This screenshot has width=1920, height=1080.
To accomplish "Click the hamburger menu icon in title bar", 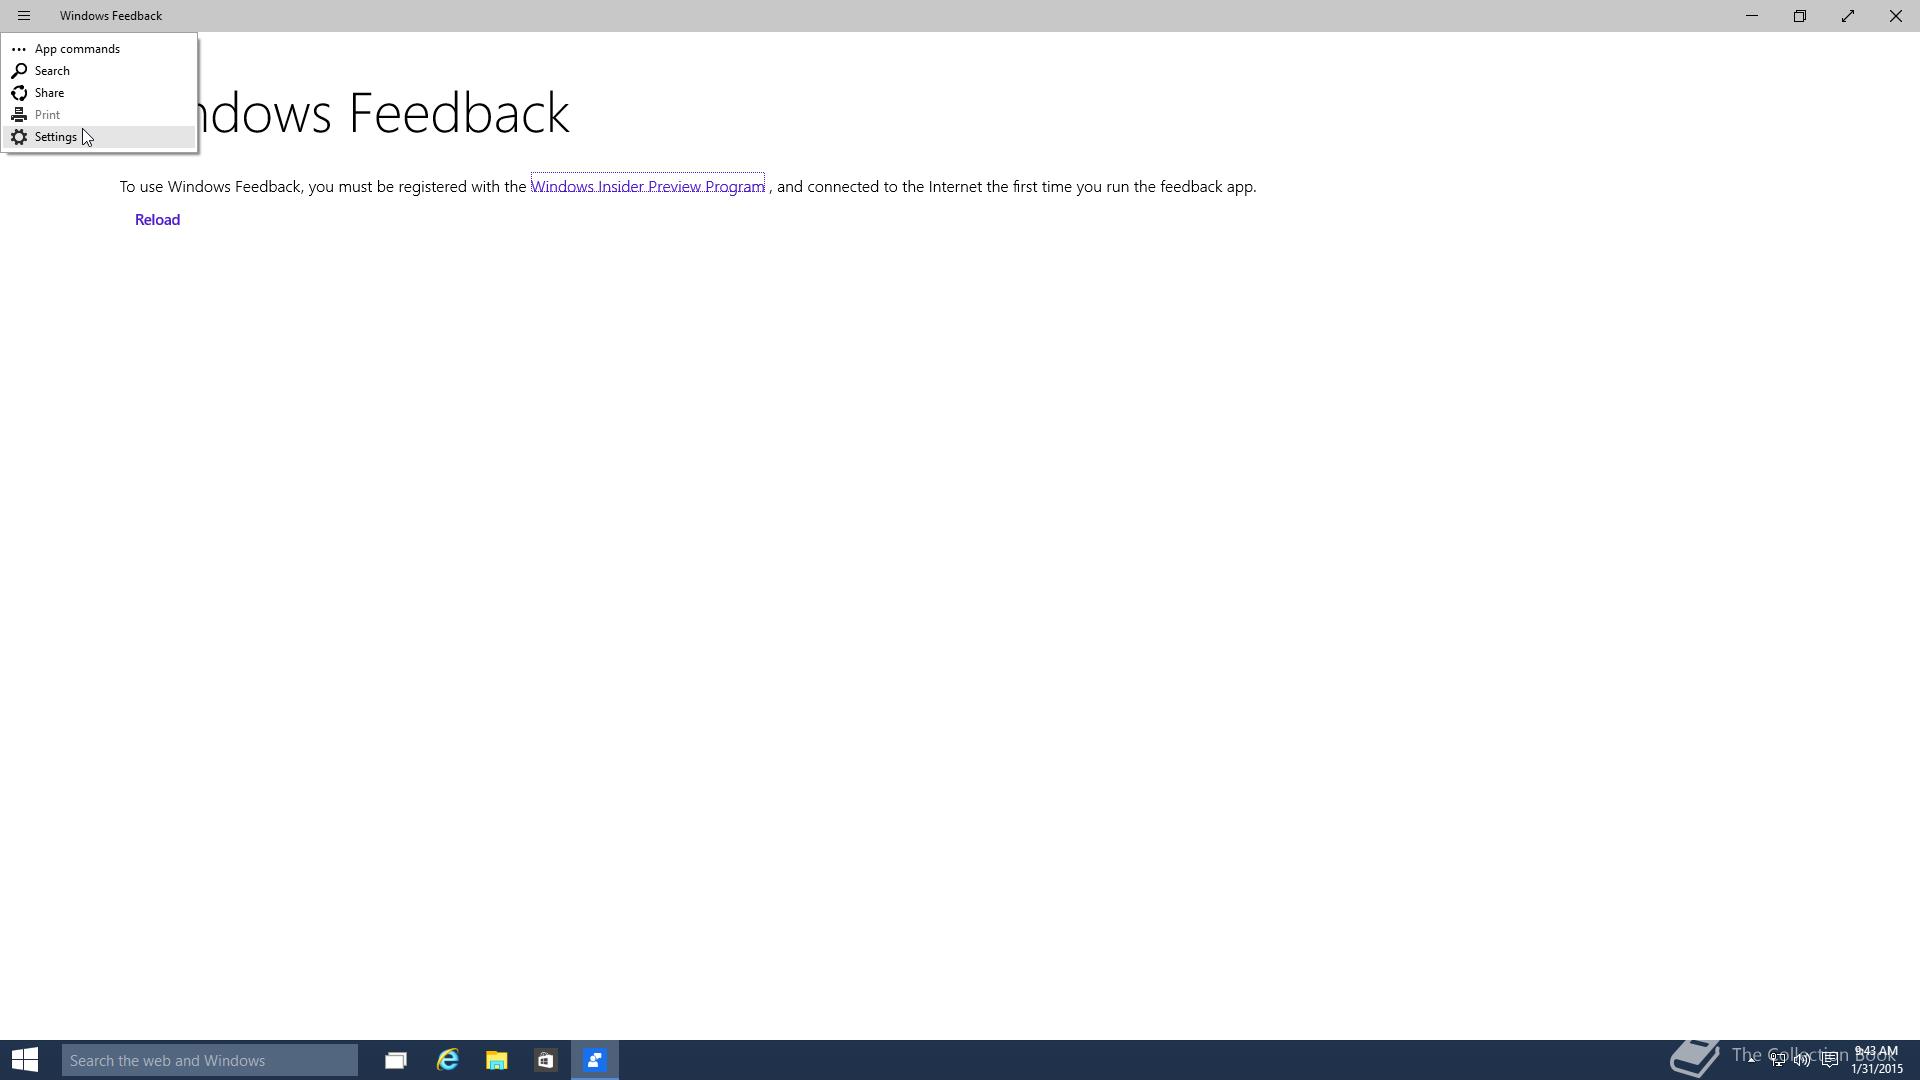I will pyautogui.click(x=24, y=16).
